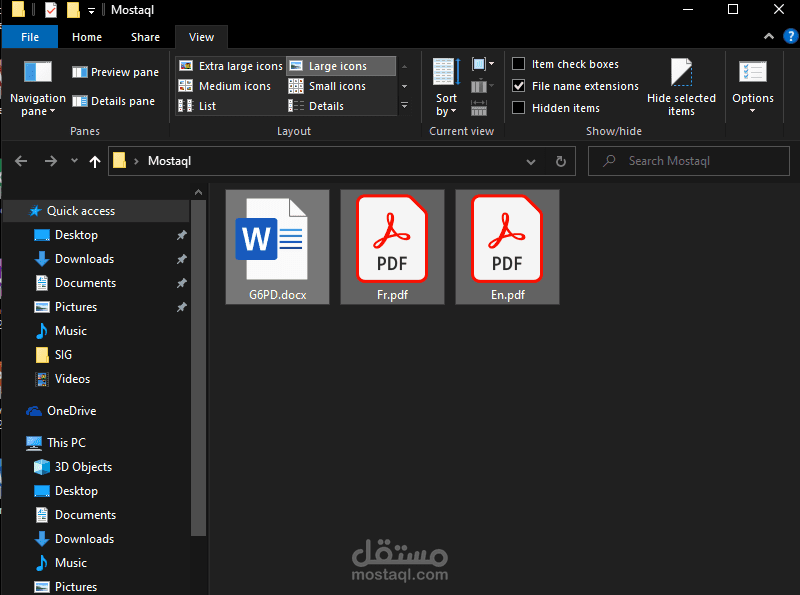
Task: Open the Navigation pane dropdown
Action: tap(38, 88)
